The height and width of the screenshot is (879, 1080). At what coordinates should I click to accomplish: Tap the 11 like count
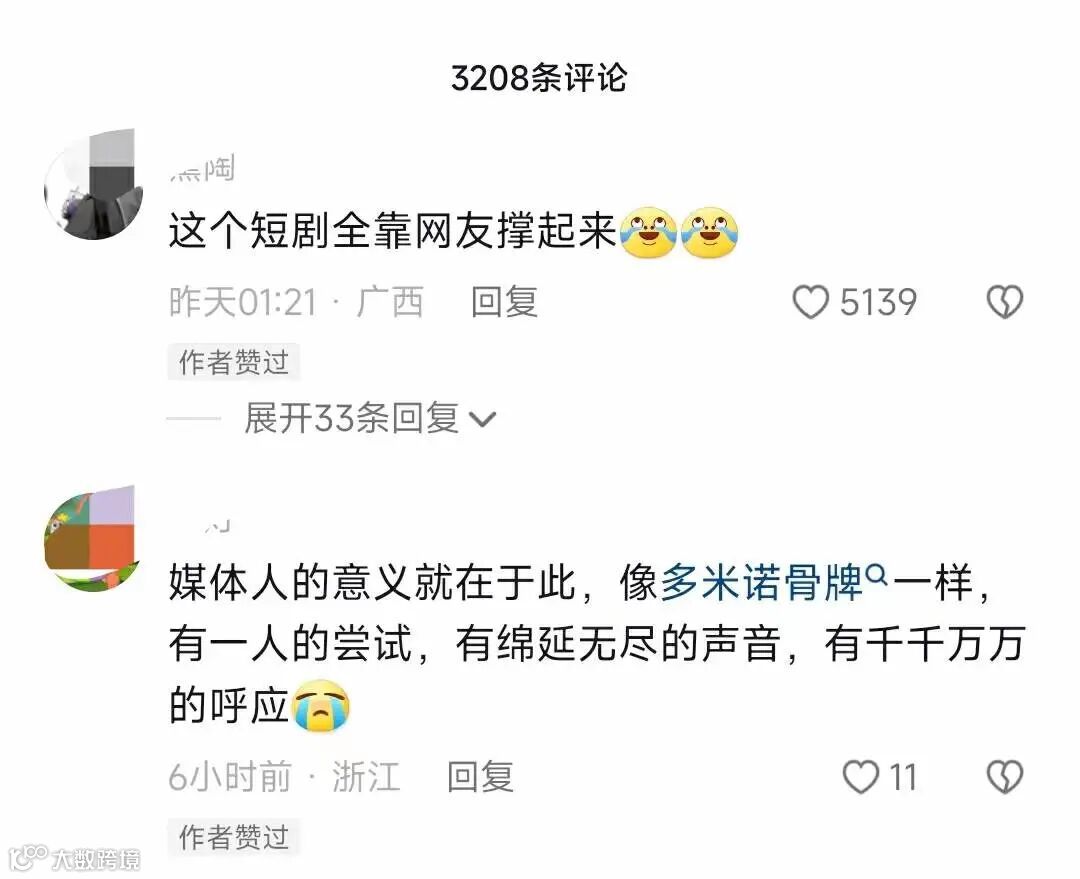(903, 778)
